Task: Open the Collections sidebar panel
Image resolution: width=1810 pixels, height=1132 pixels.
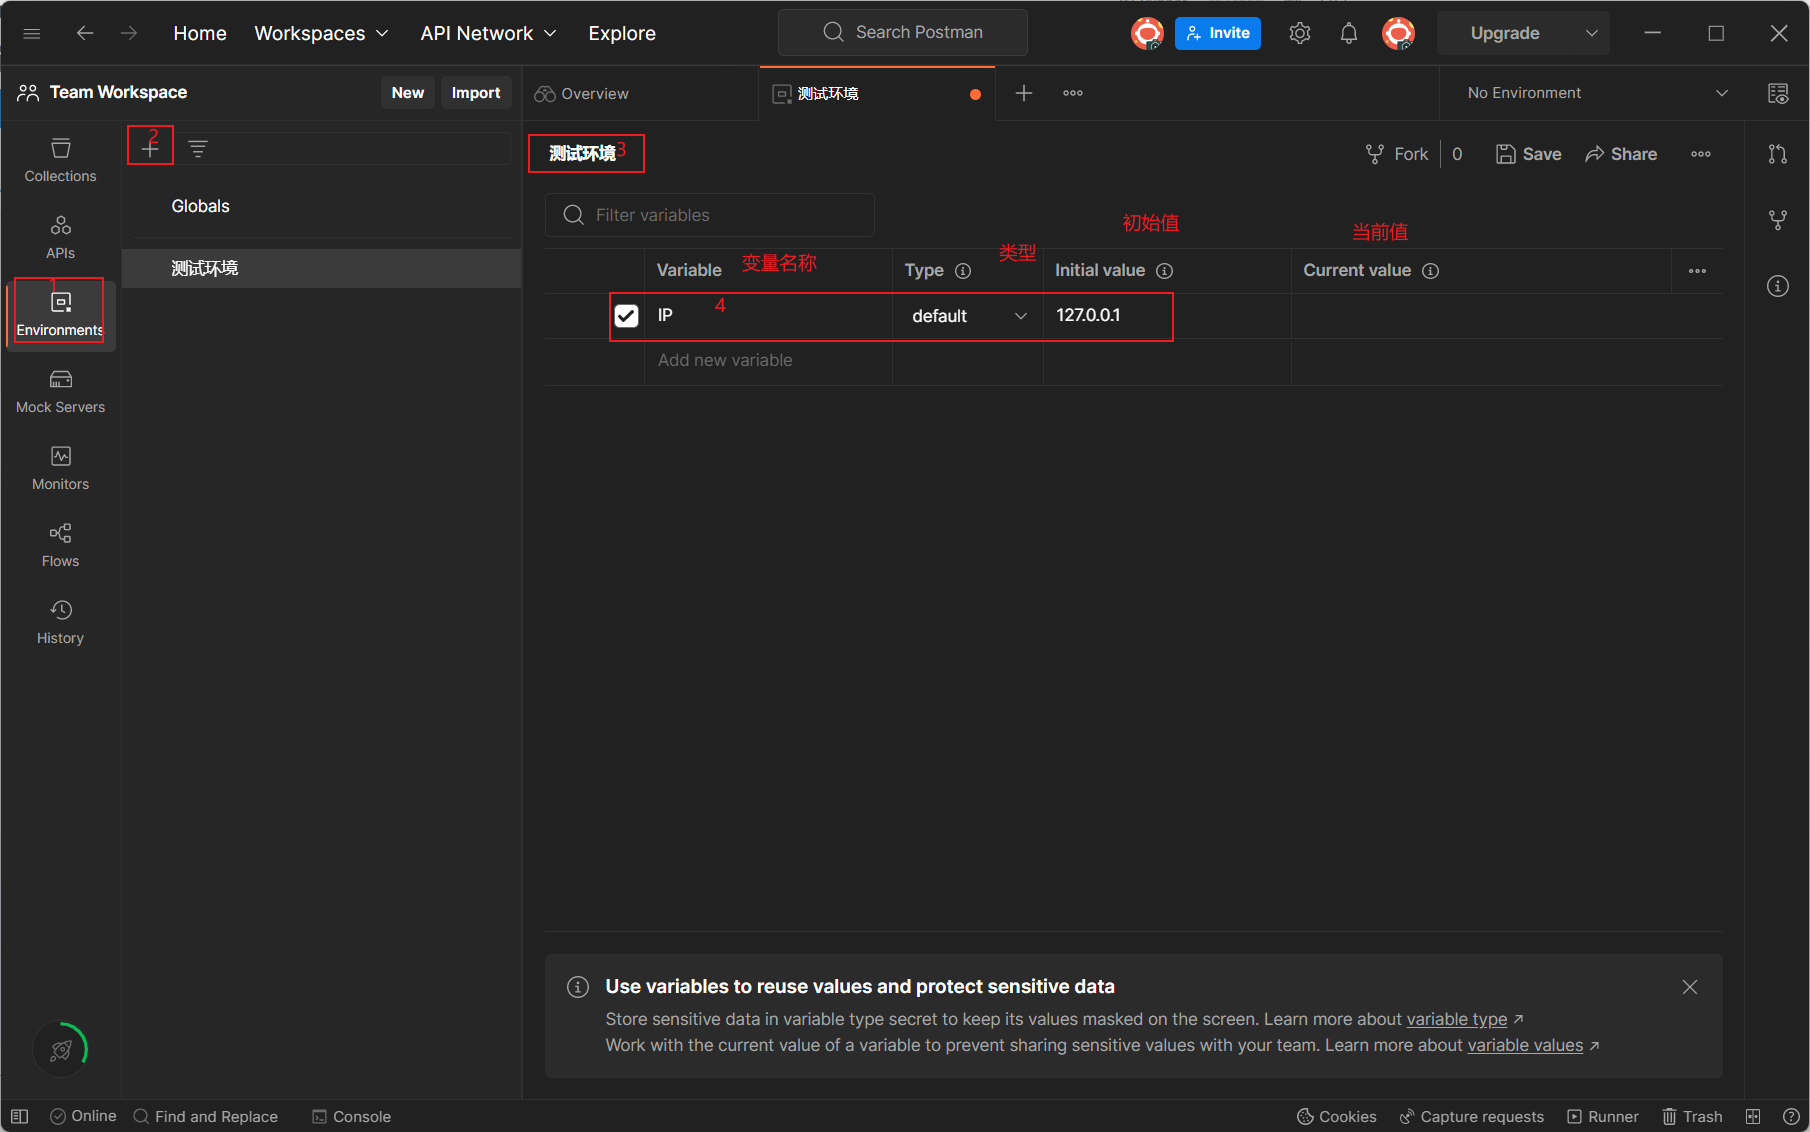Action: [60, 160]
